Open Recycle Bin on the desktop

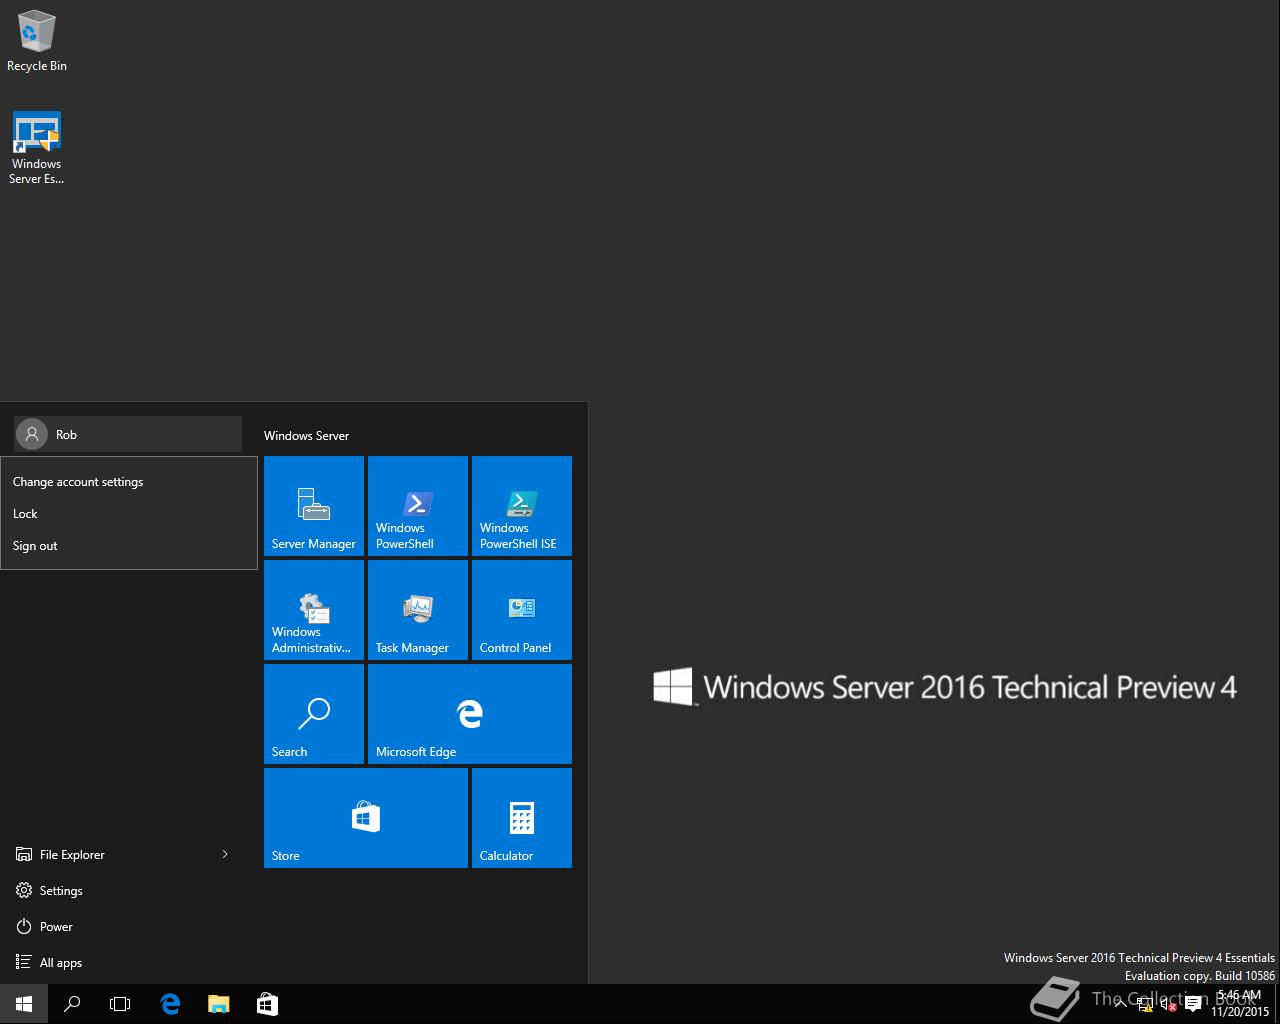coord(37,41)
